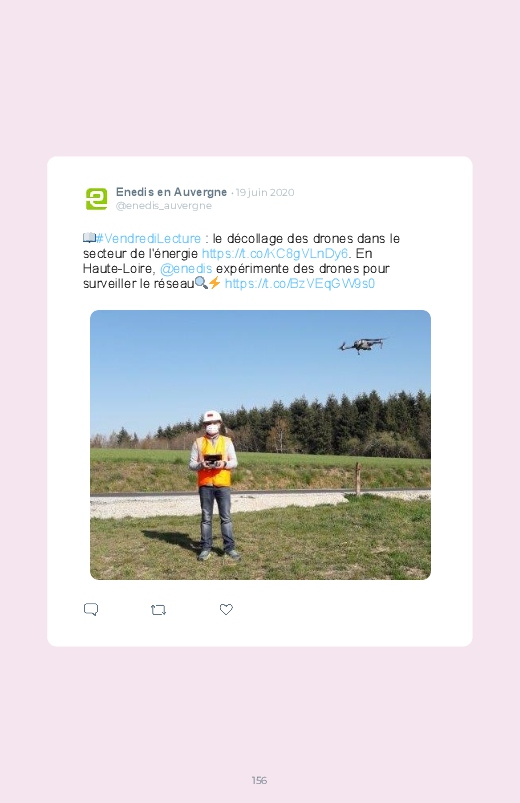Viewport: 520px width, 803px height.
Task: Click the magnifying glass emoji
Action: click(x=201, y=283)
